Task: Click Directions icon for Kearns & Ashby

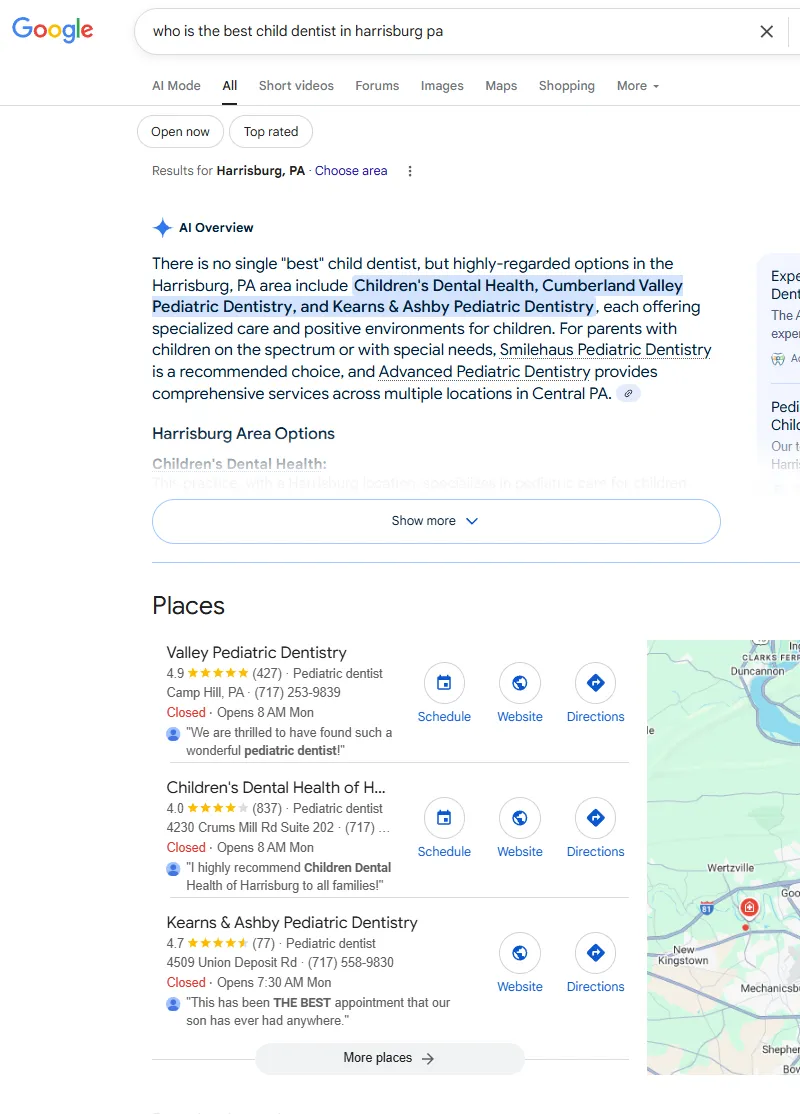Action: [595, 953]
